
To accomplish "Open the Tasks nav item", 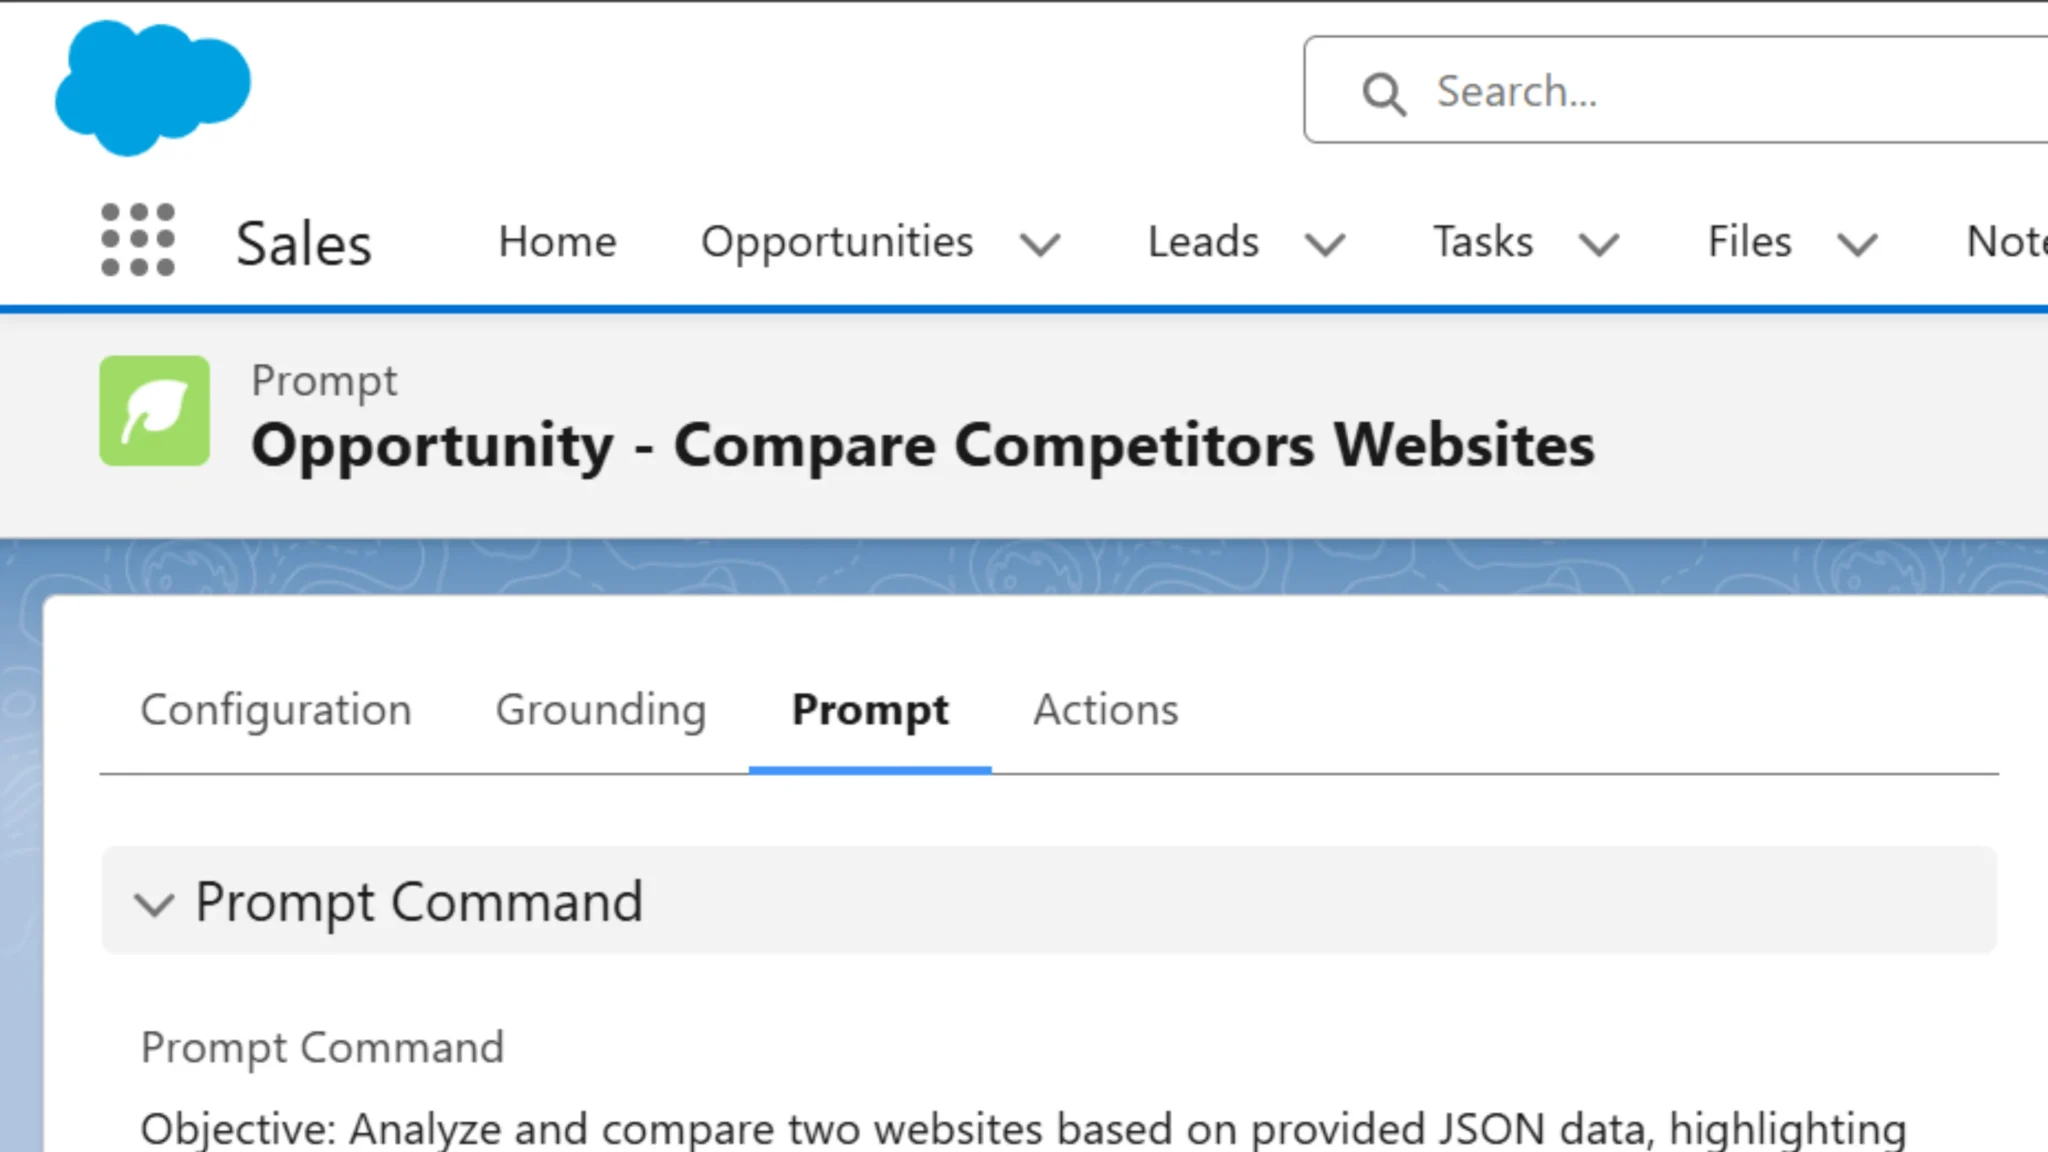I will tap(1483, 242).
